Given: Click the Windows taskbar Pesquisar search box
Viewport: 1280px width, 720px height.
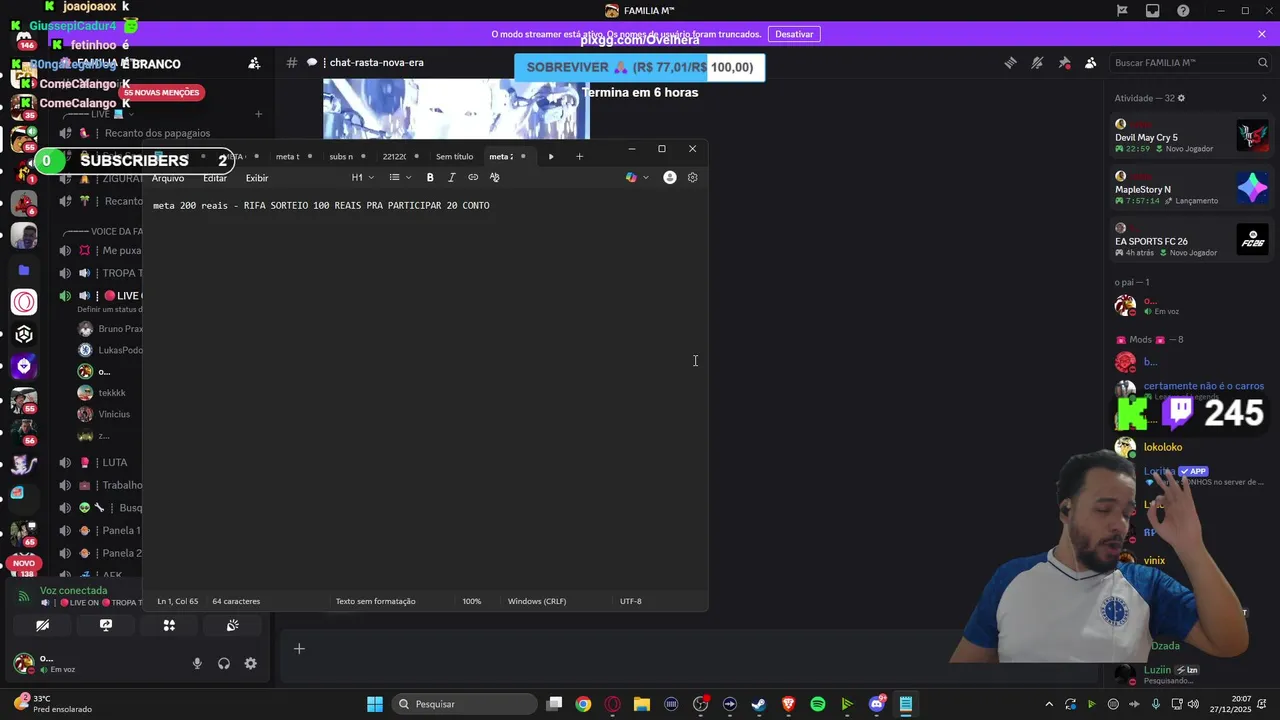Looking at the screenshot, I should (465, 704).
